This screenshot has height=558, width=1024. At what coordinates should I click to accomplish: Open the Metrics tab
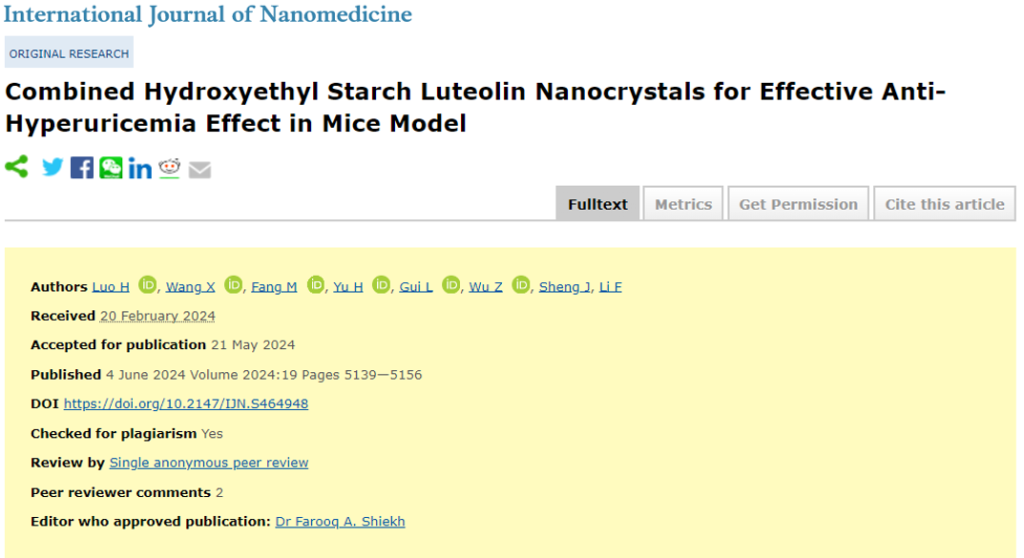[683, 204]
